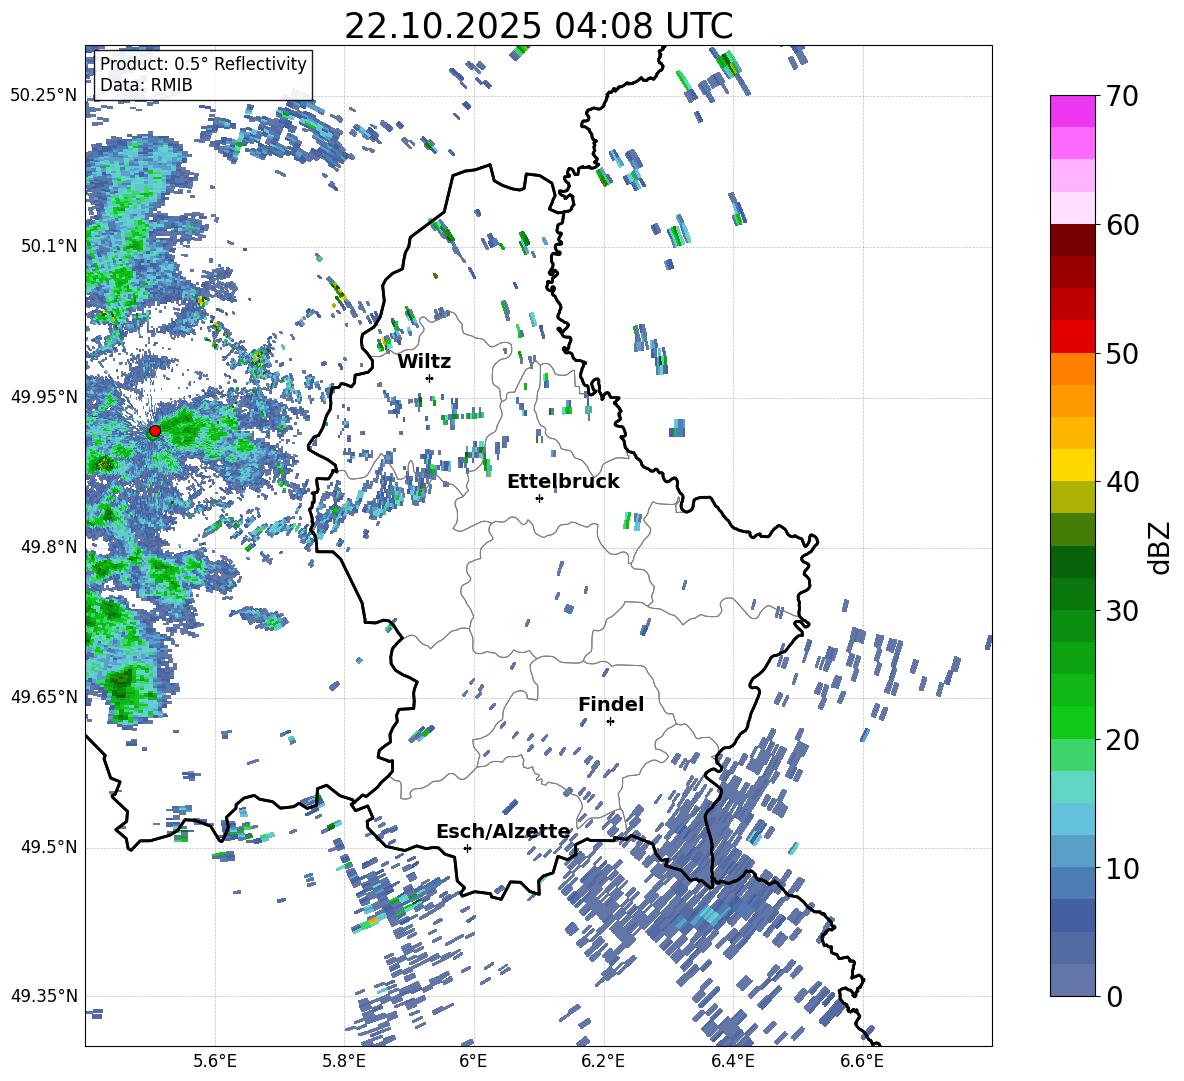Click the 6.4°E longitude label

733,1061
